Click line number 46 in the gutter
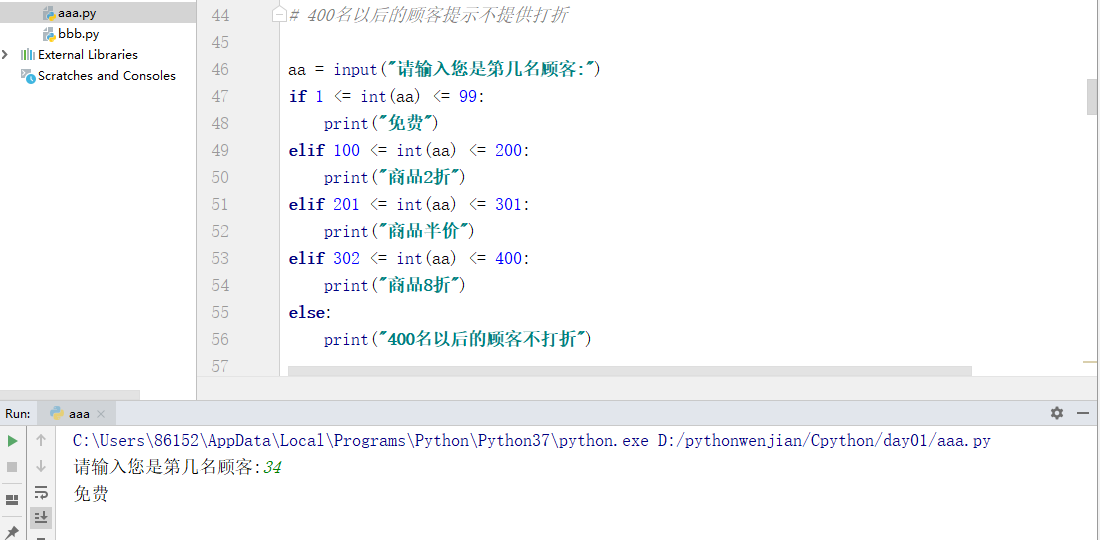 [220, 69]
